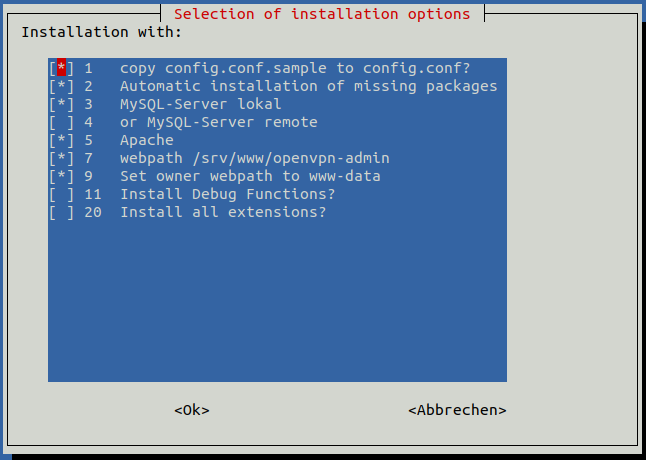Check the Install all extensions box
The height and width of the screenshot is (460, 646).
61,212
